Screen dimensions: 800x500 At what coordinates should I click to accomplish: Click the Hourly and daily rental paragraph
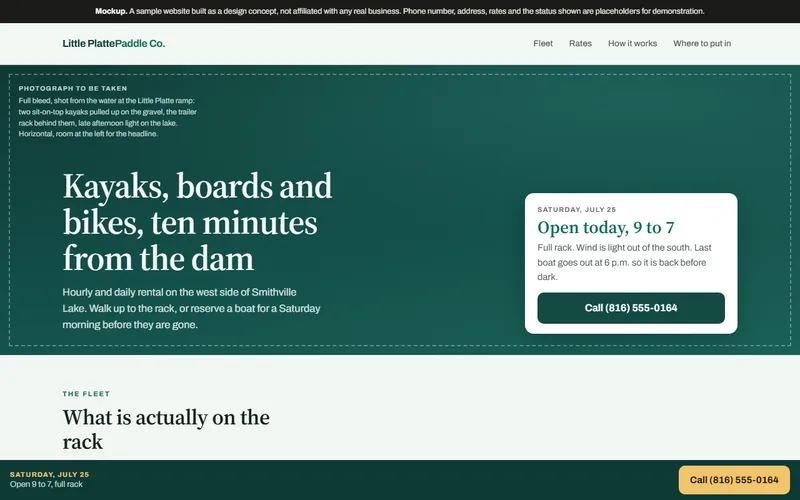[x=191, y=308]
